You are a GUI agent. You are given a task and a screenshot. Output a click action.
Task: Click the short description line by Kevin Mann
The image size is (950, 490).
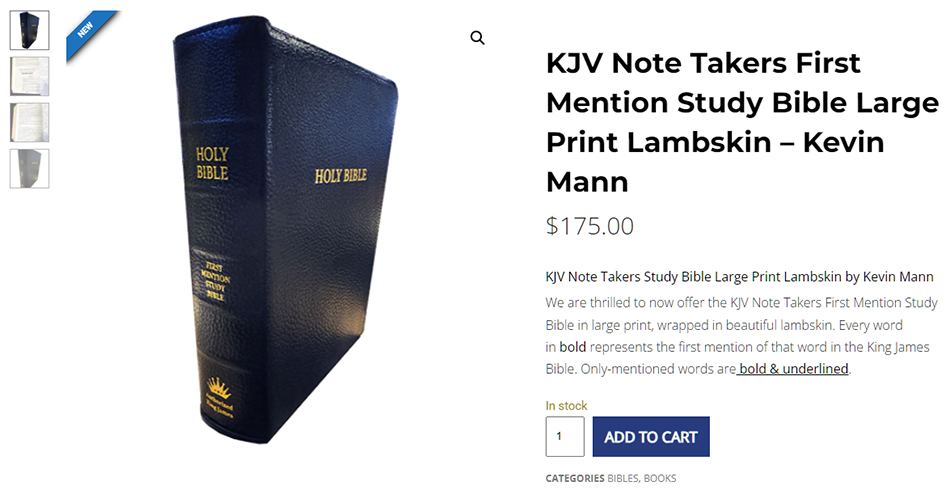pyautogui.click(x=739, y=277)
